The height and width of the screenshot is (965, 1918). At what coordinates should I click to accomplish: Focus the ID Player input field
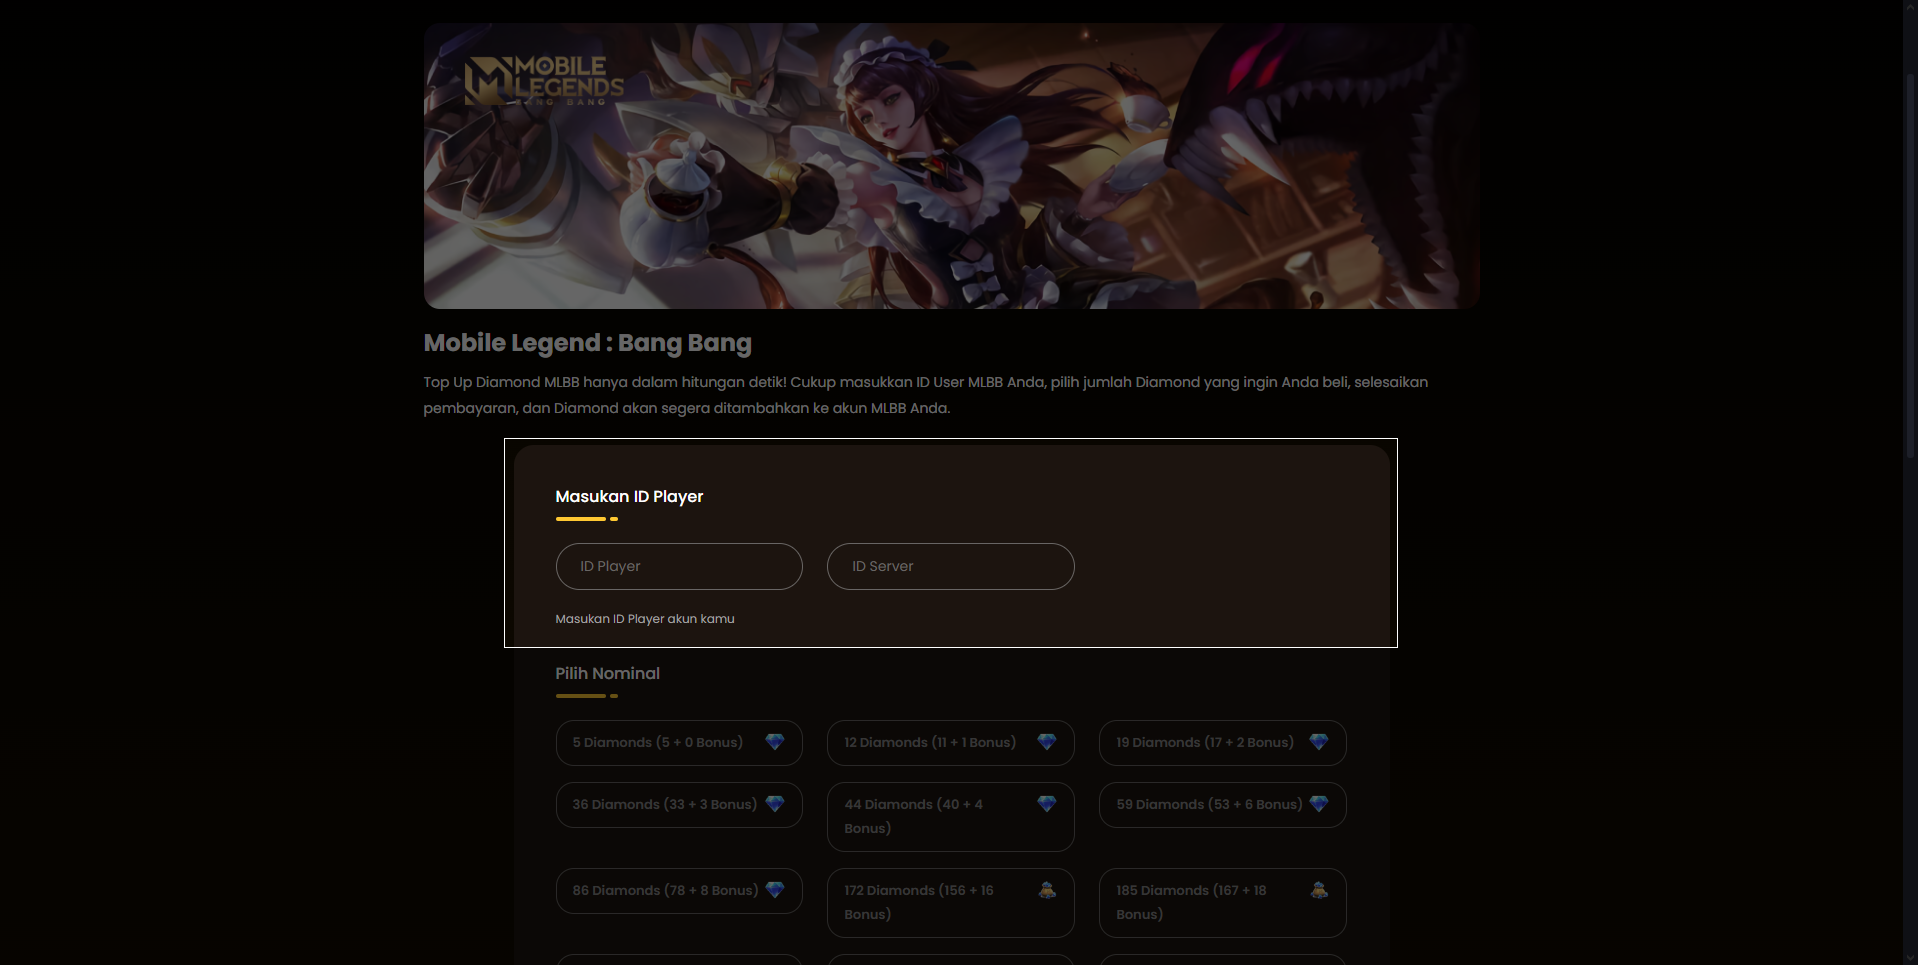(x=679, y=566)
